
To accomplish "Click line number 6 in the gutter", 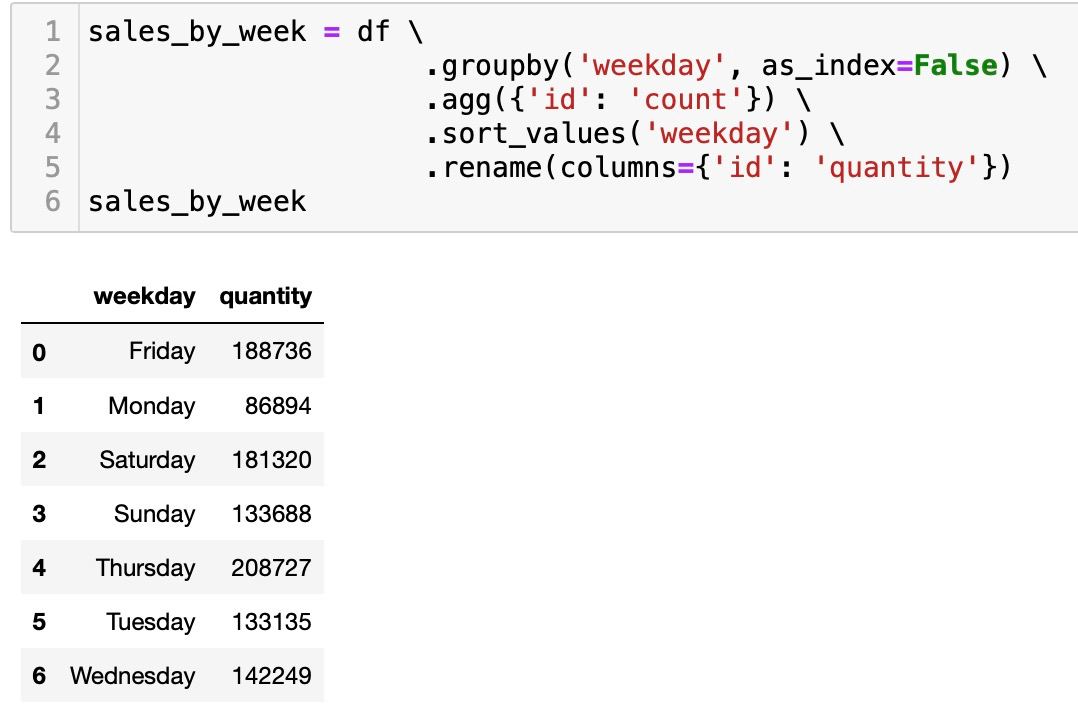I will (53, 201).
